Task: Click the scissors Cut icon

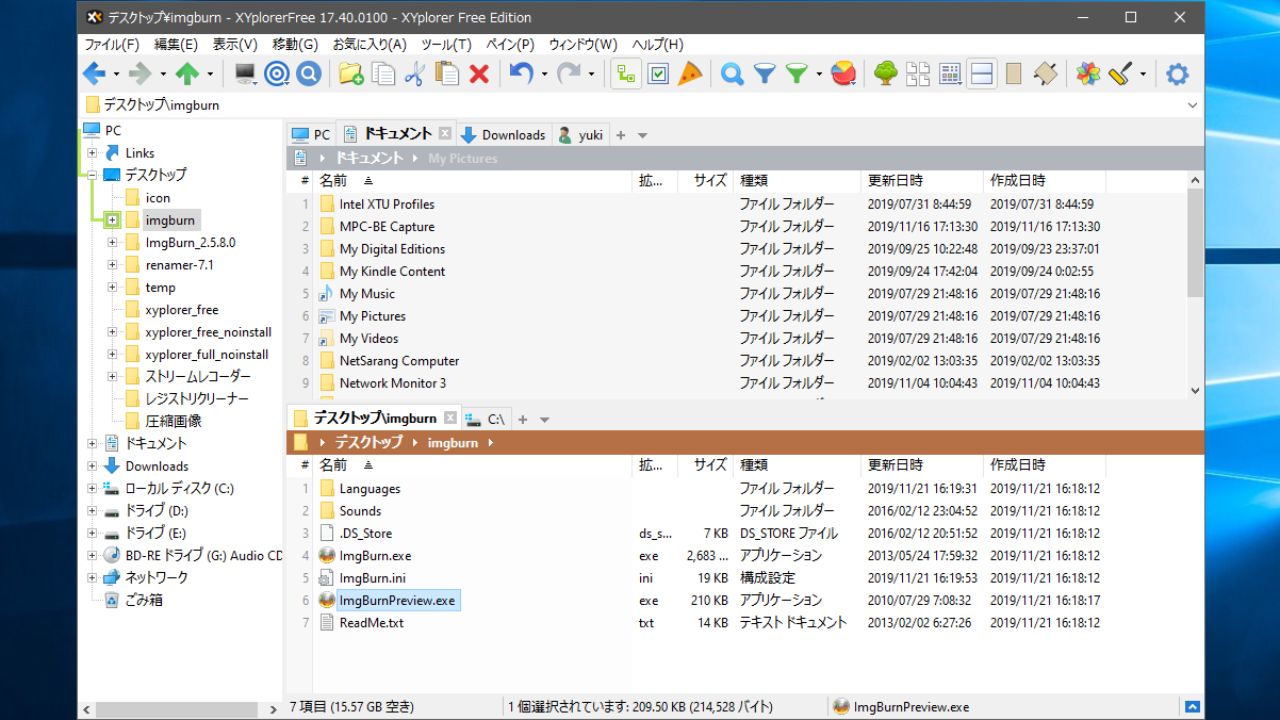Action: 415,73
